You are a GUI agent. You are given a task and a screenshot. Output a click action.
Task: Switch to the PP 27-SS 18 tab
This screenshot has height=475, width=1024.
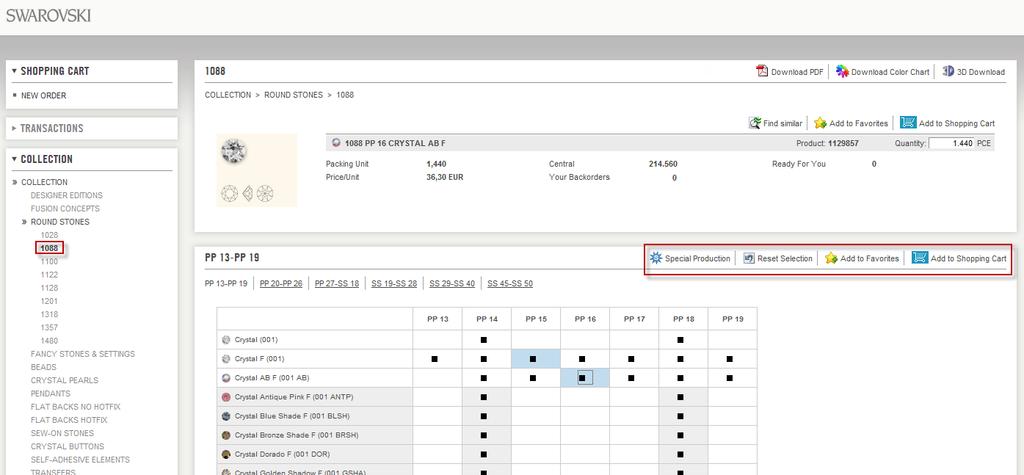coord(337,284)
